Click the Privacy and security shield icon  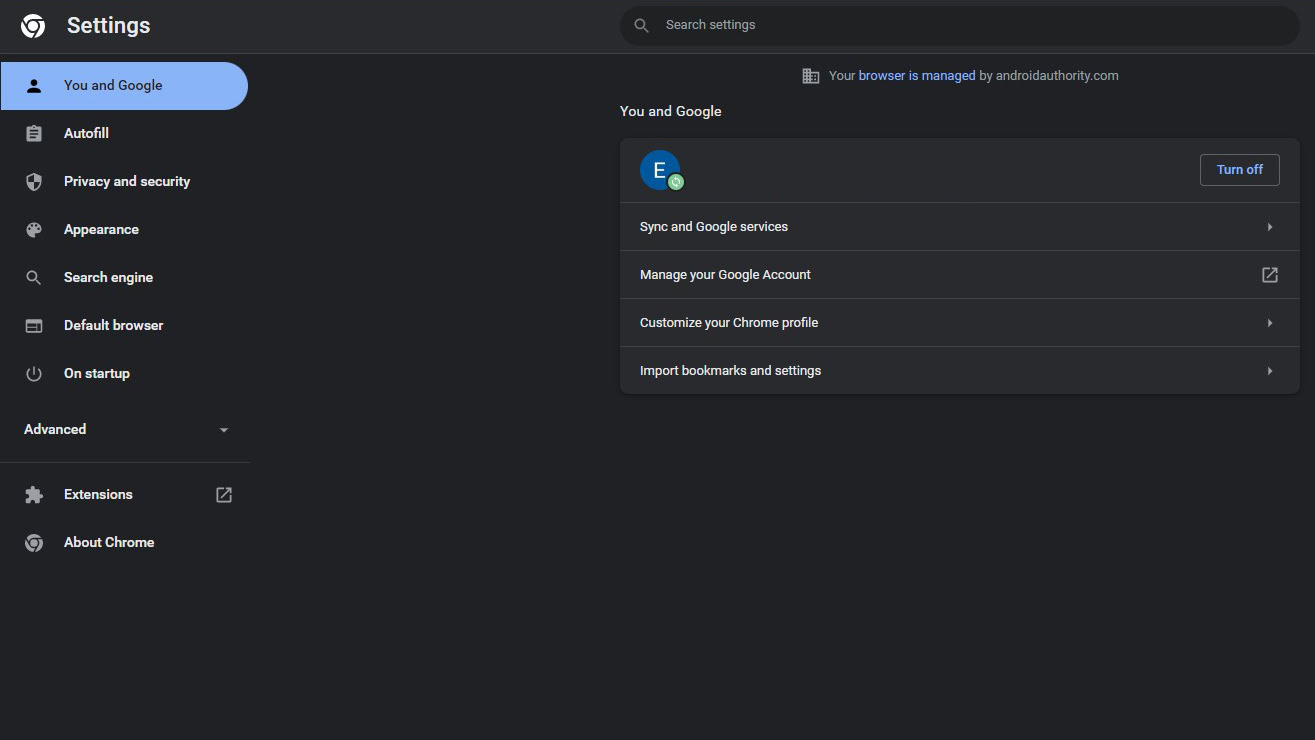pyautogui.click(x=34, y=182)
